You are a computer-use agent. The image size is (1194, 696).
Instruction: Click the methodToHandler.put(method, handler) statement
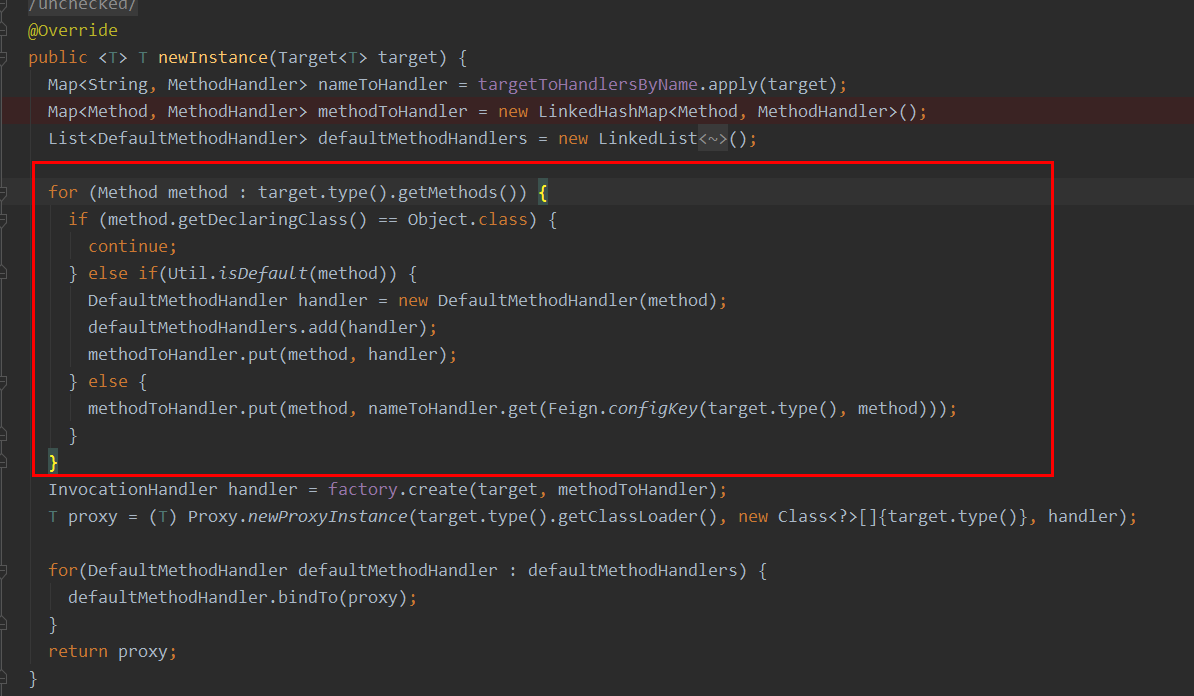pyautogui.click(x=272, y=355)
